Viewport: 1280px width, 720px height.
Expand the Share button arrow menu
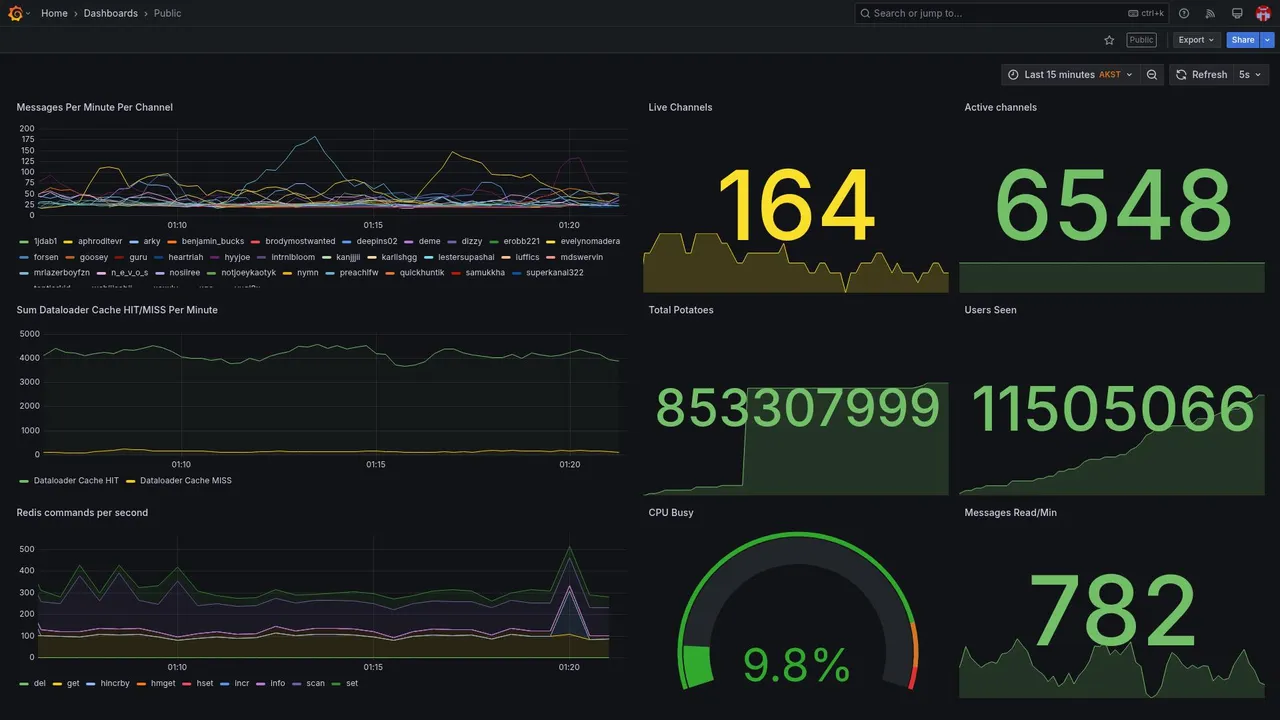1268,40
